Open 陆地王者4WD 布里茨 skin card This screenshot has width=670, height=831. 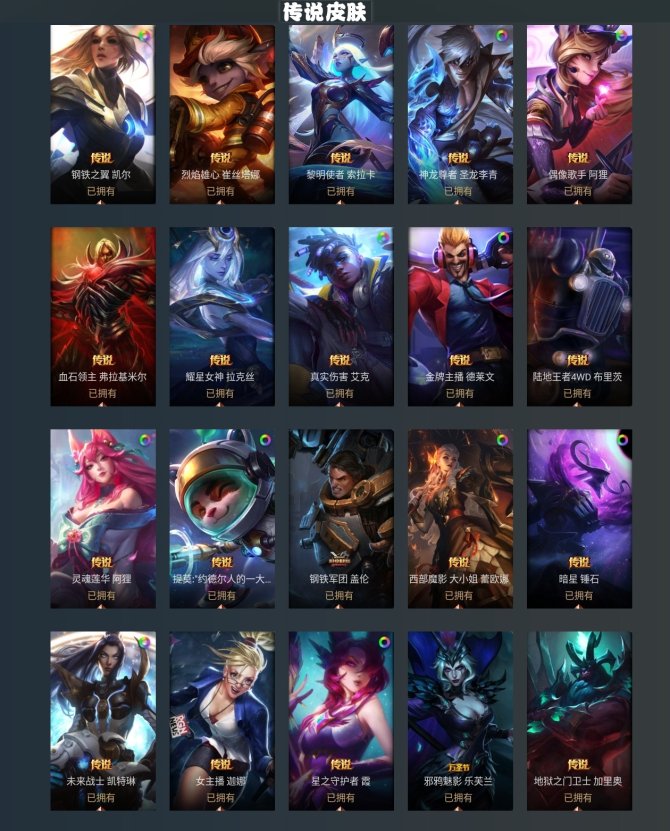point(579,316)
